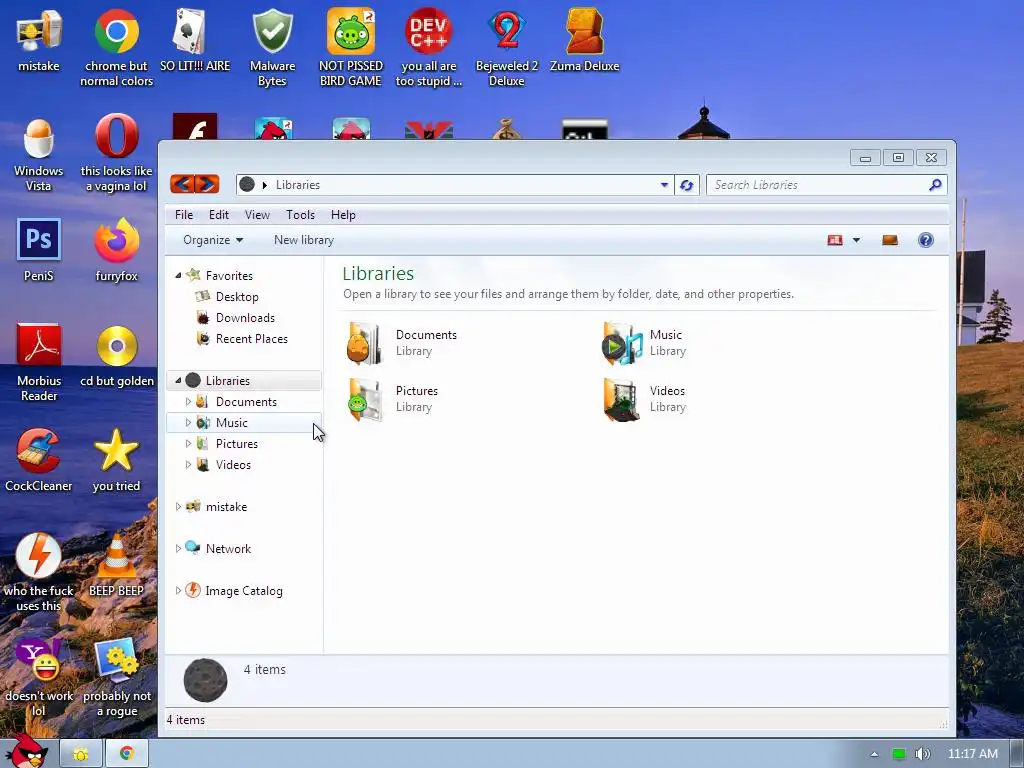1024x768 pixels.
Task: Open the Organize dropdown menu
Action: [x=213, y=240]
